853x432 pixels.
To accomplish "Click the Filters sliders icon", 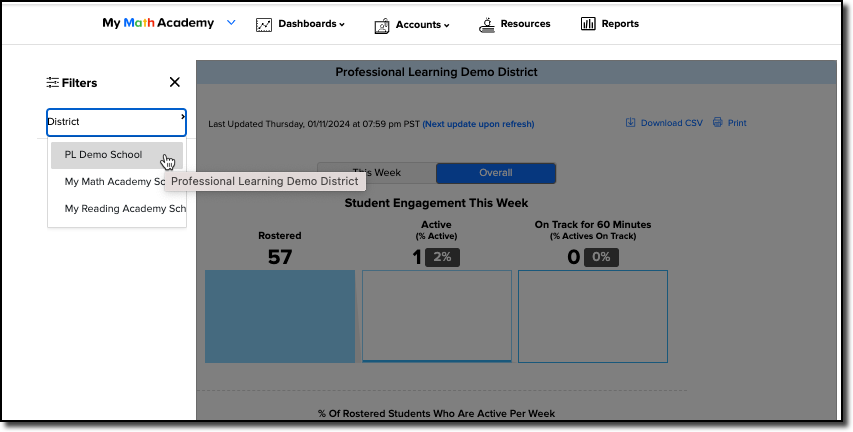I will [52, 83].
